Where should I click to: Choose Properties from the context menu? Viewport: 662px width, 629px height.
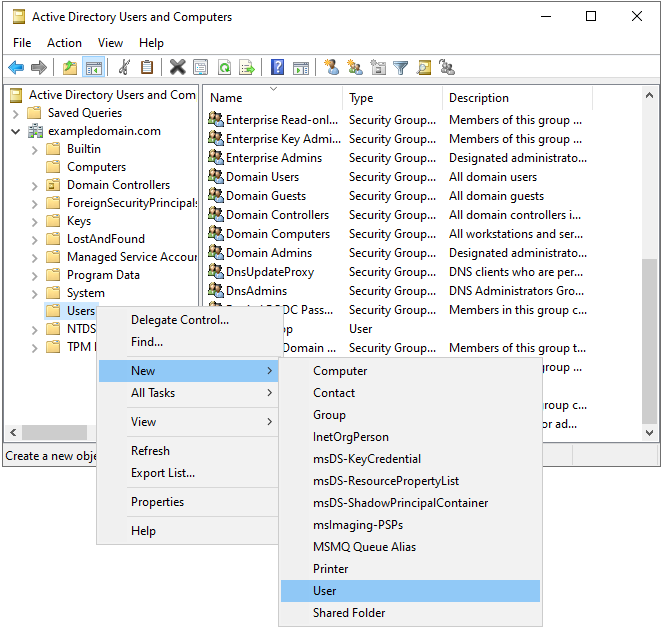point(188,502)
